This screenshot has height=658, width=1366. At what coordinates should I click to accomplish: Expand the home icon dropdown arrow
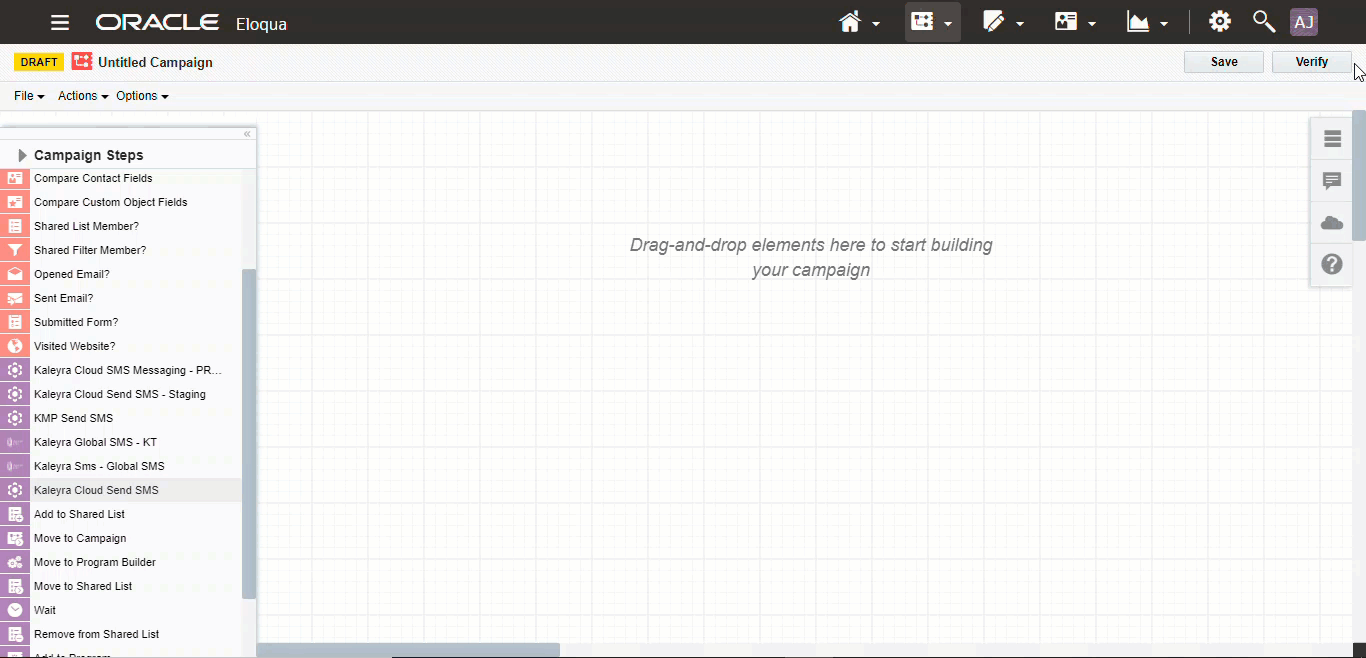pos(876,24)
